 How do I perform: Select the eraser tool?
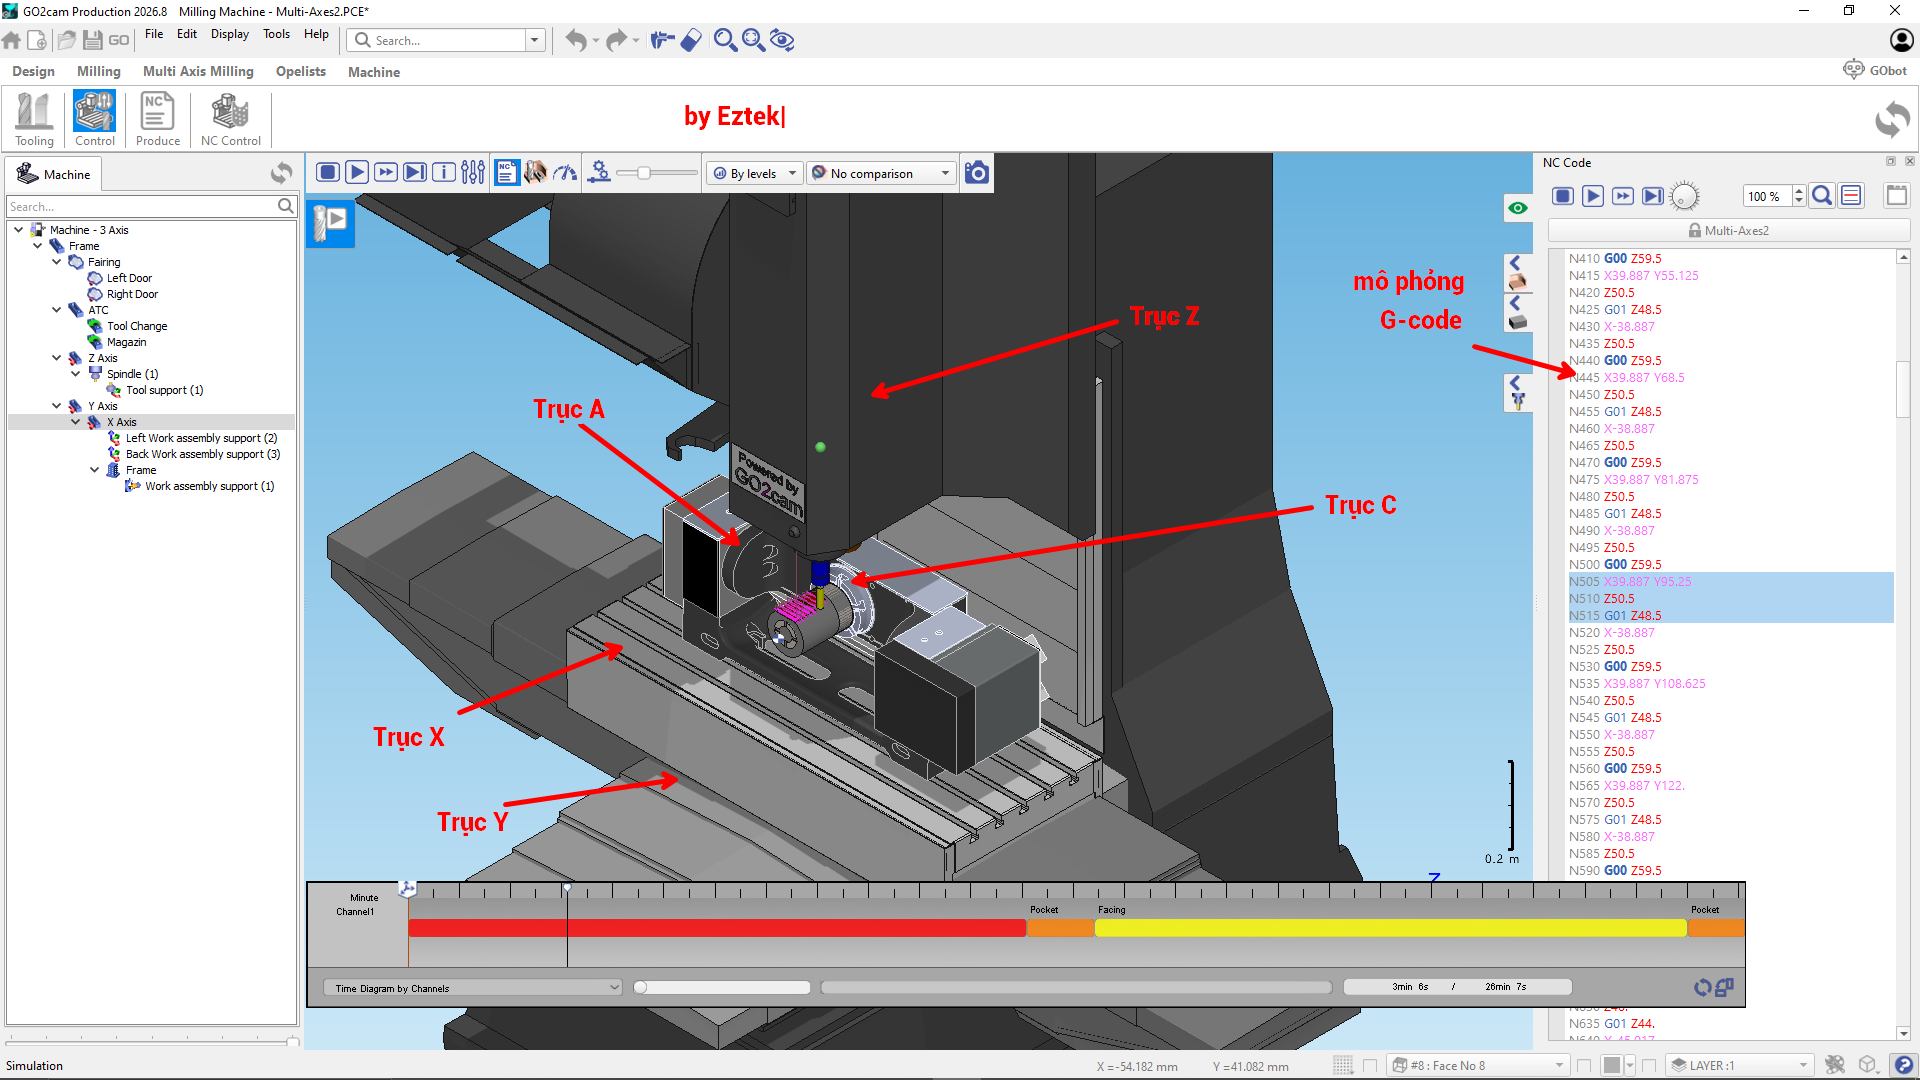691,40
